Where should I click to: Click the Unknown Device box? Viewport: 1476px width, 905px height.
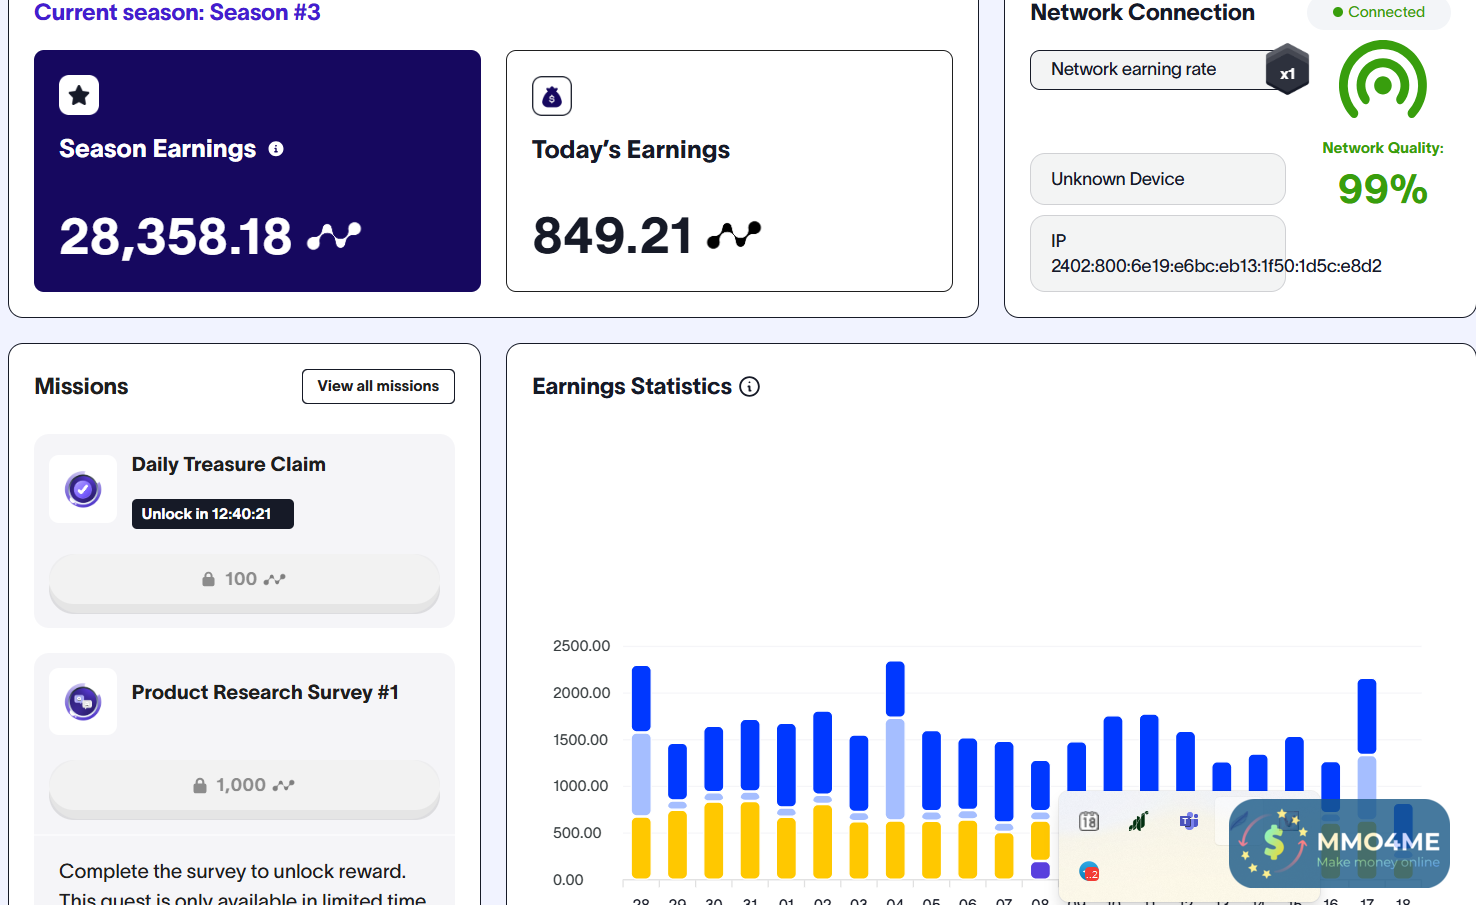click(x=1158, y=179)
